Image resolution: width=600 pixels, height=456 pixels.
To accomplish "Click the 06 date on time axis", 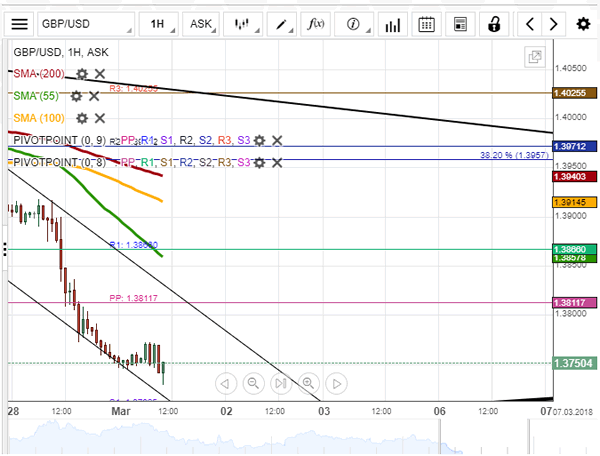I will click(x=439, y=411).
